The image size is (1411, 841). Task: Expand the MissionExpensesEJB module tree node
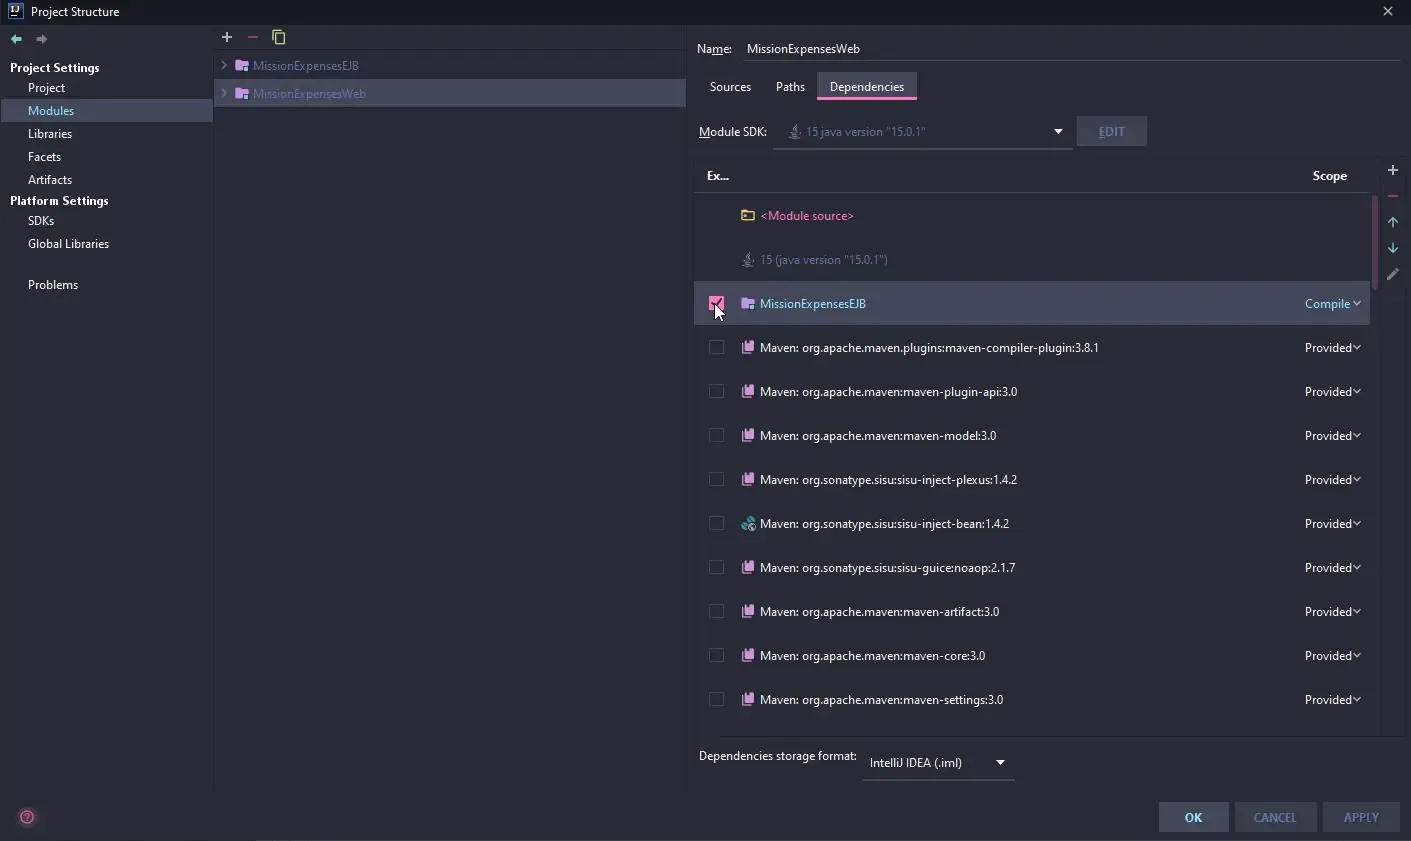tap(224, 65)
